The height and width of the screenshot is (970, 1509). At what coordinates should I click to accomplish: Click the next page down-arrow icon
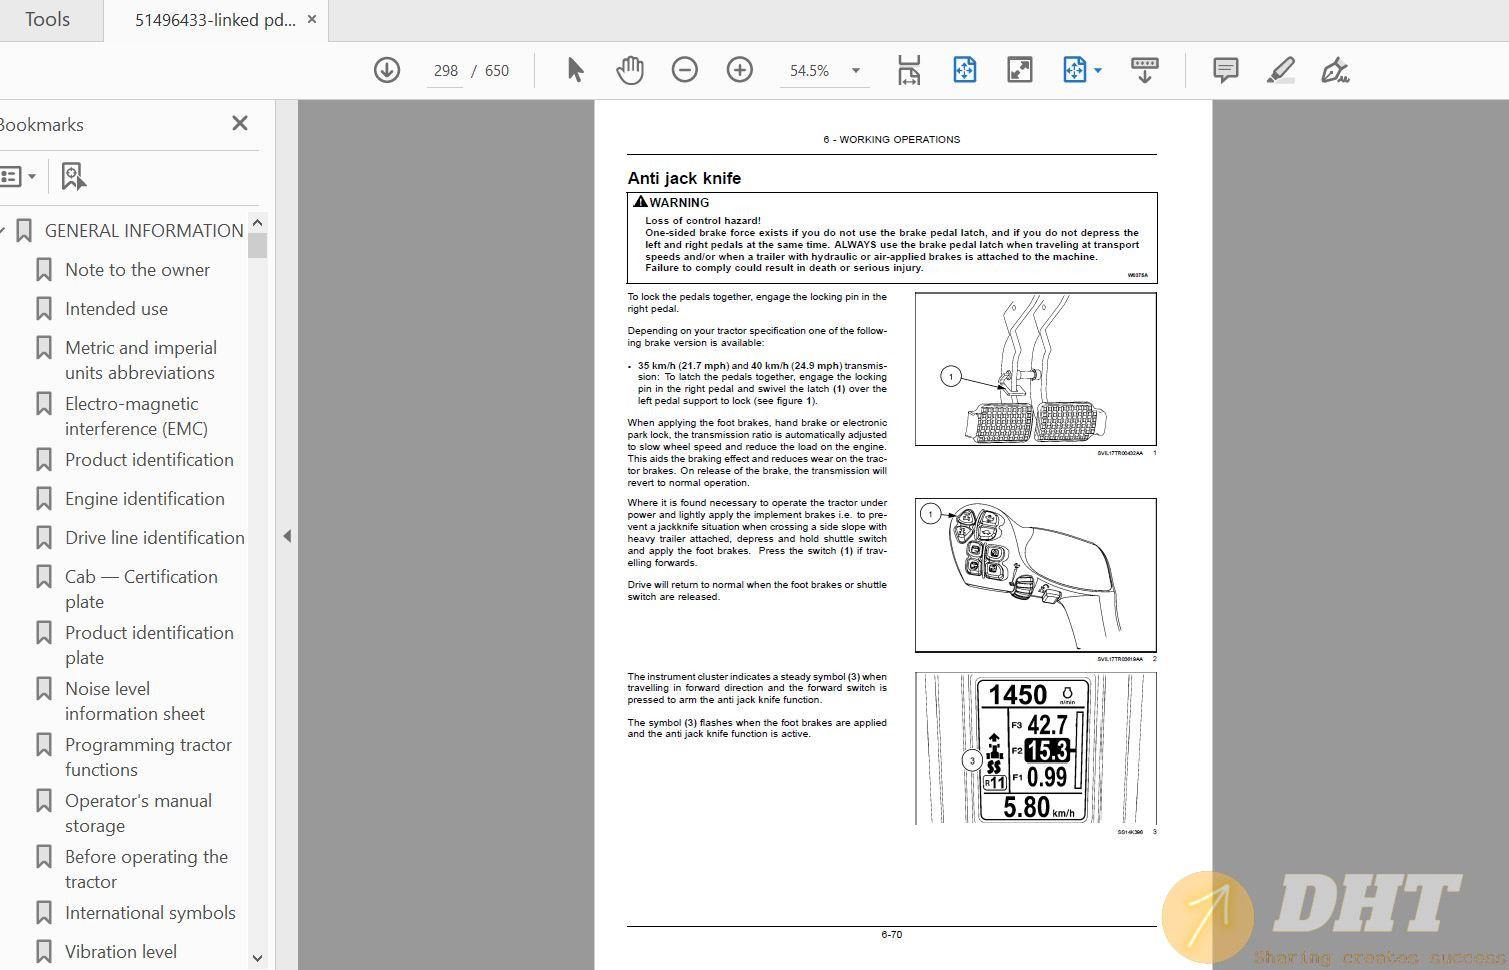(387, 70)
